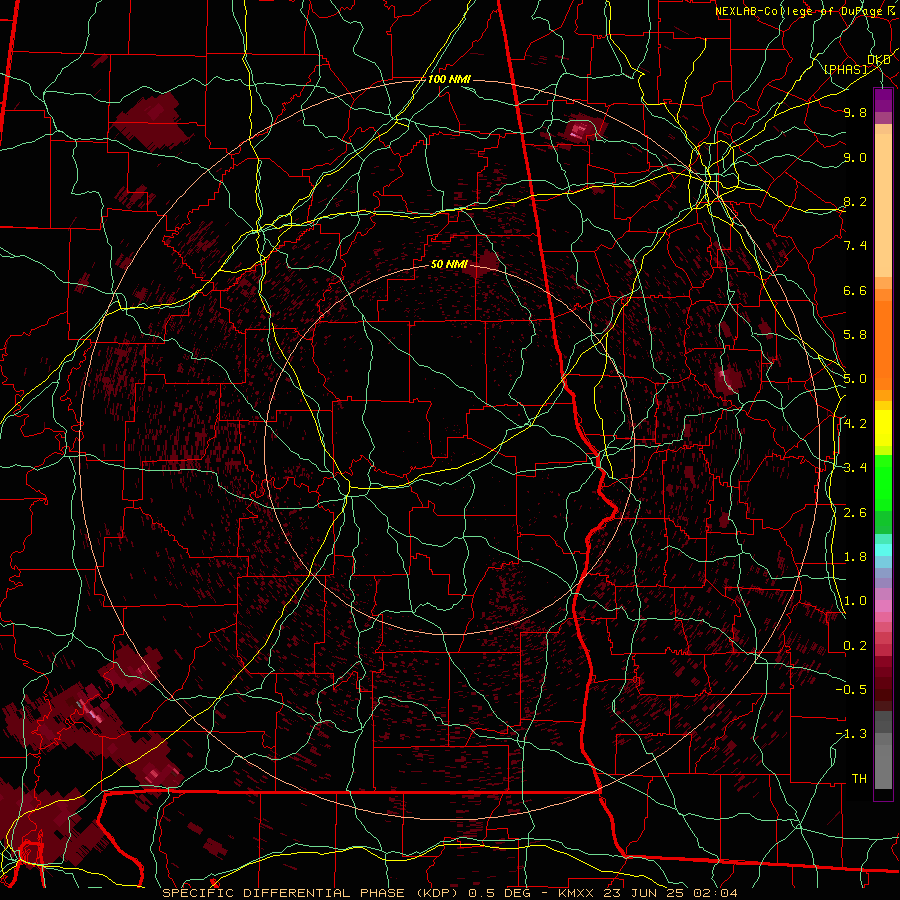Click the KMXX station identifier
Viewport: 900px width, 900px height.
pos(575,893)
